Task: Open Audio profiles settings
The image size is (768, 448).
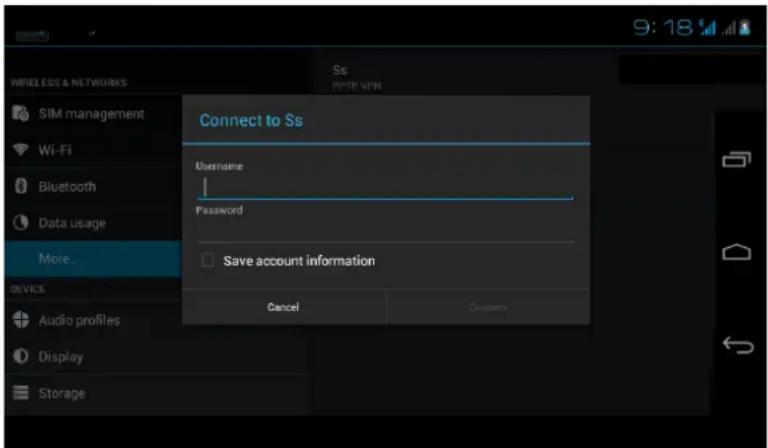Action: tap(94, 320)
